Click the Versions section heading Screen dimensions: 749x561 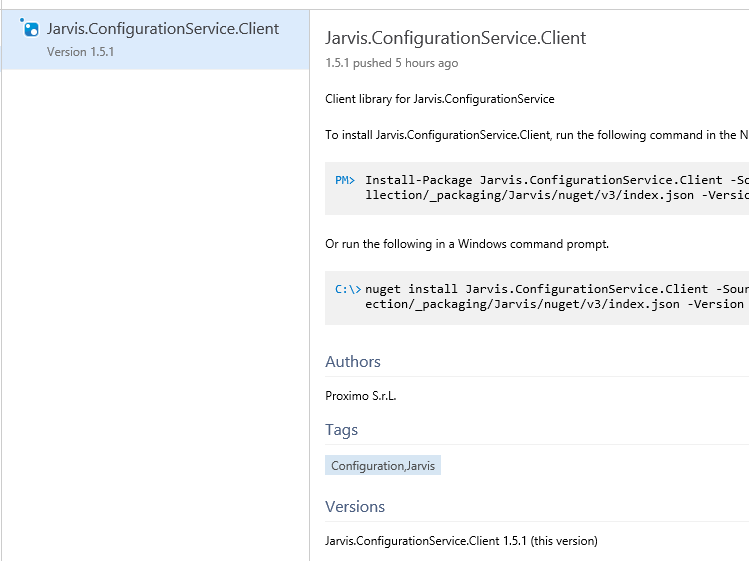tap(355, 507)
